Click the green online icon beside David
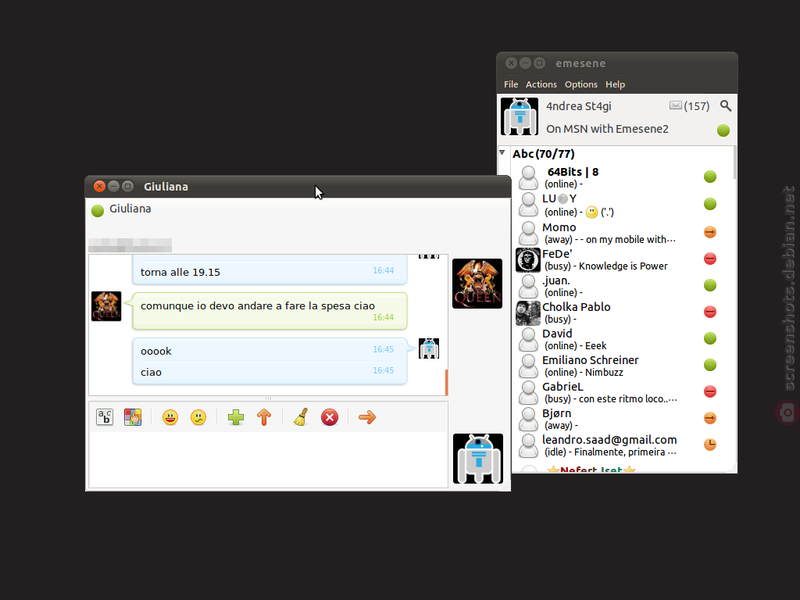Viewport: 800px width, 600px height. [710, 338]
